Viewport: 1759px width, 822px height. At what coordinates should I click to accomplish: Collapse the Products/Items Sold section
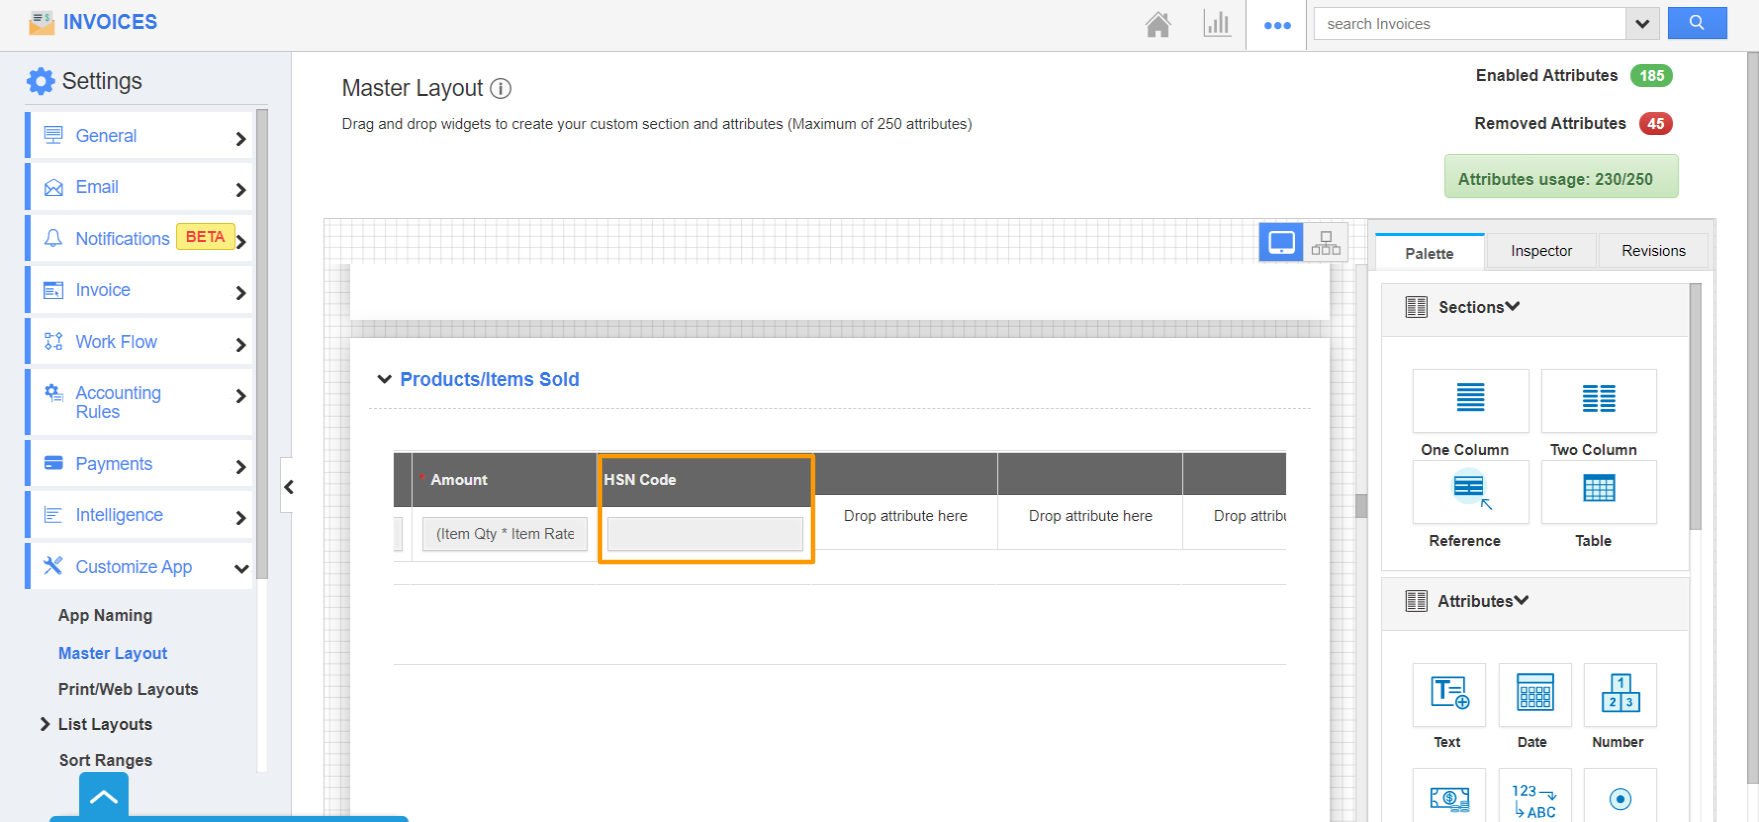coord(384,379)
